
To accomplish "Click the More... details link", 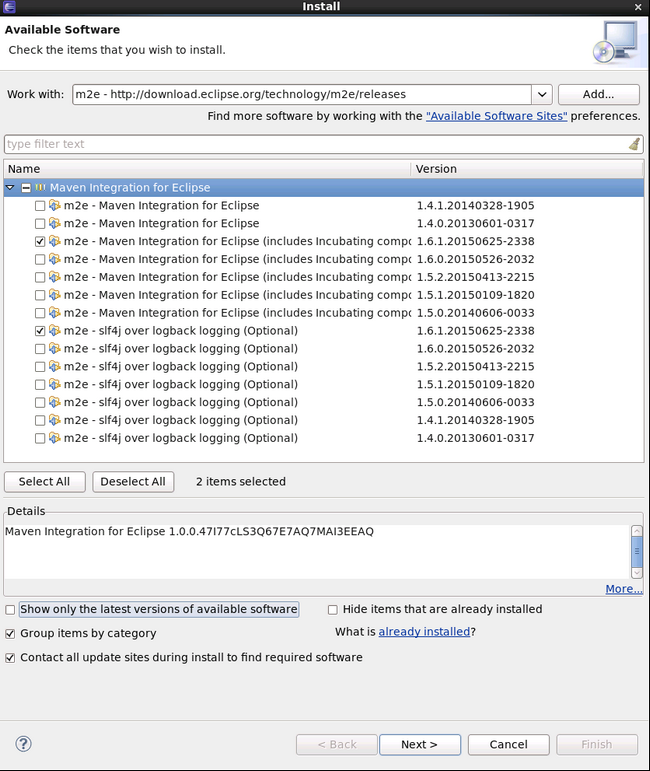I will 623,589.
